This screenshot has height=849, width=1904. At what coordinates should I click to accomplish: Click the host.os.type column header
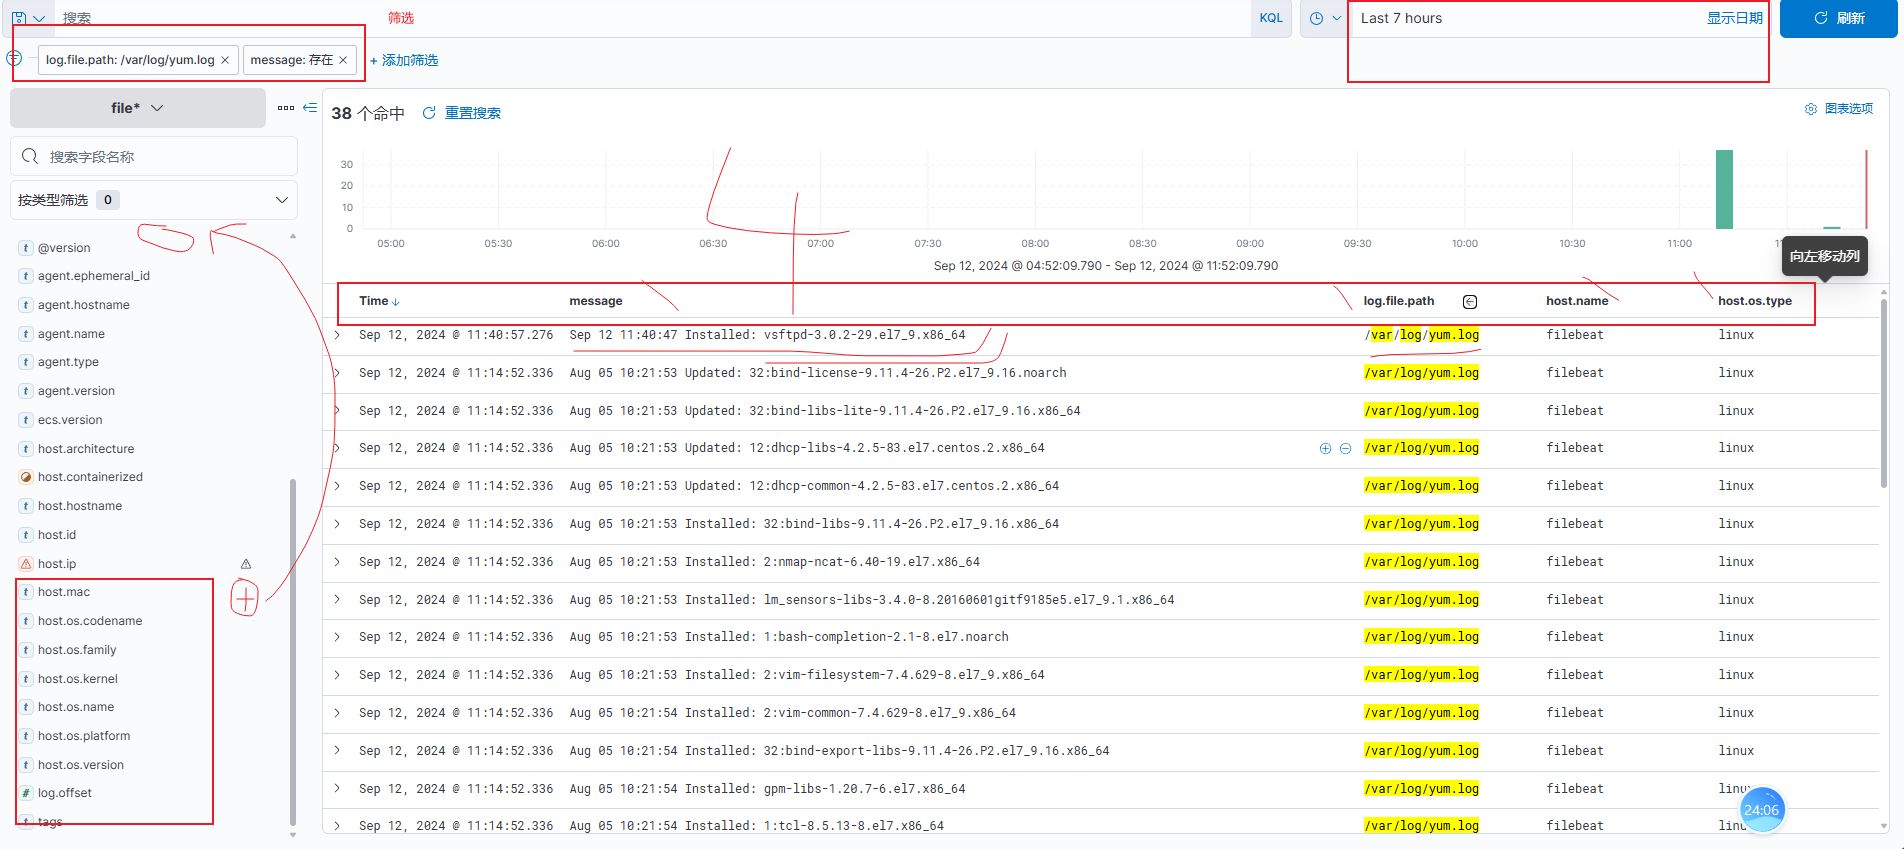[1755, 301]
